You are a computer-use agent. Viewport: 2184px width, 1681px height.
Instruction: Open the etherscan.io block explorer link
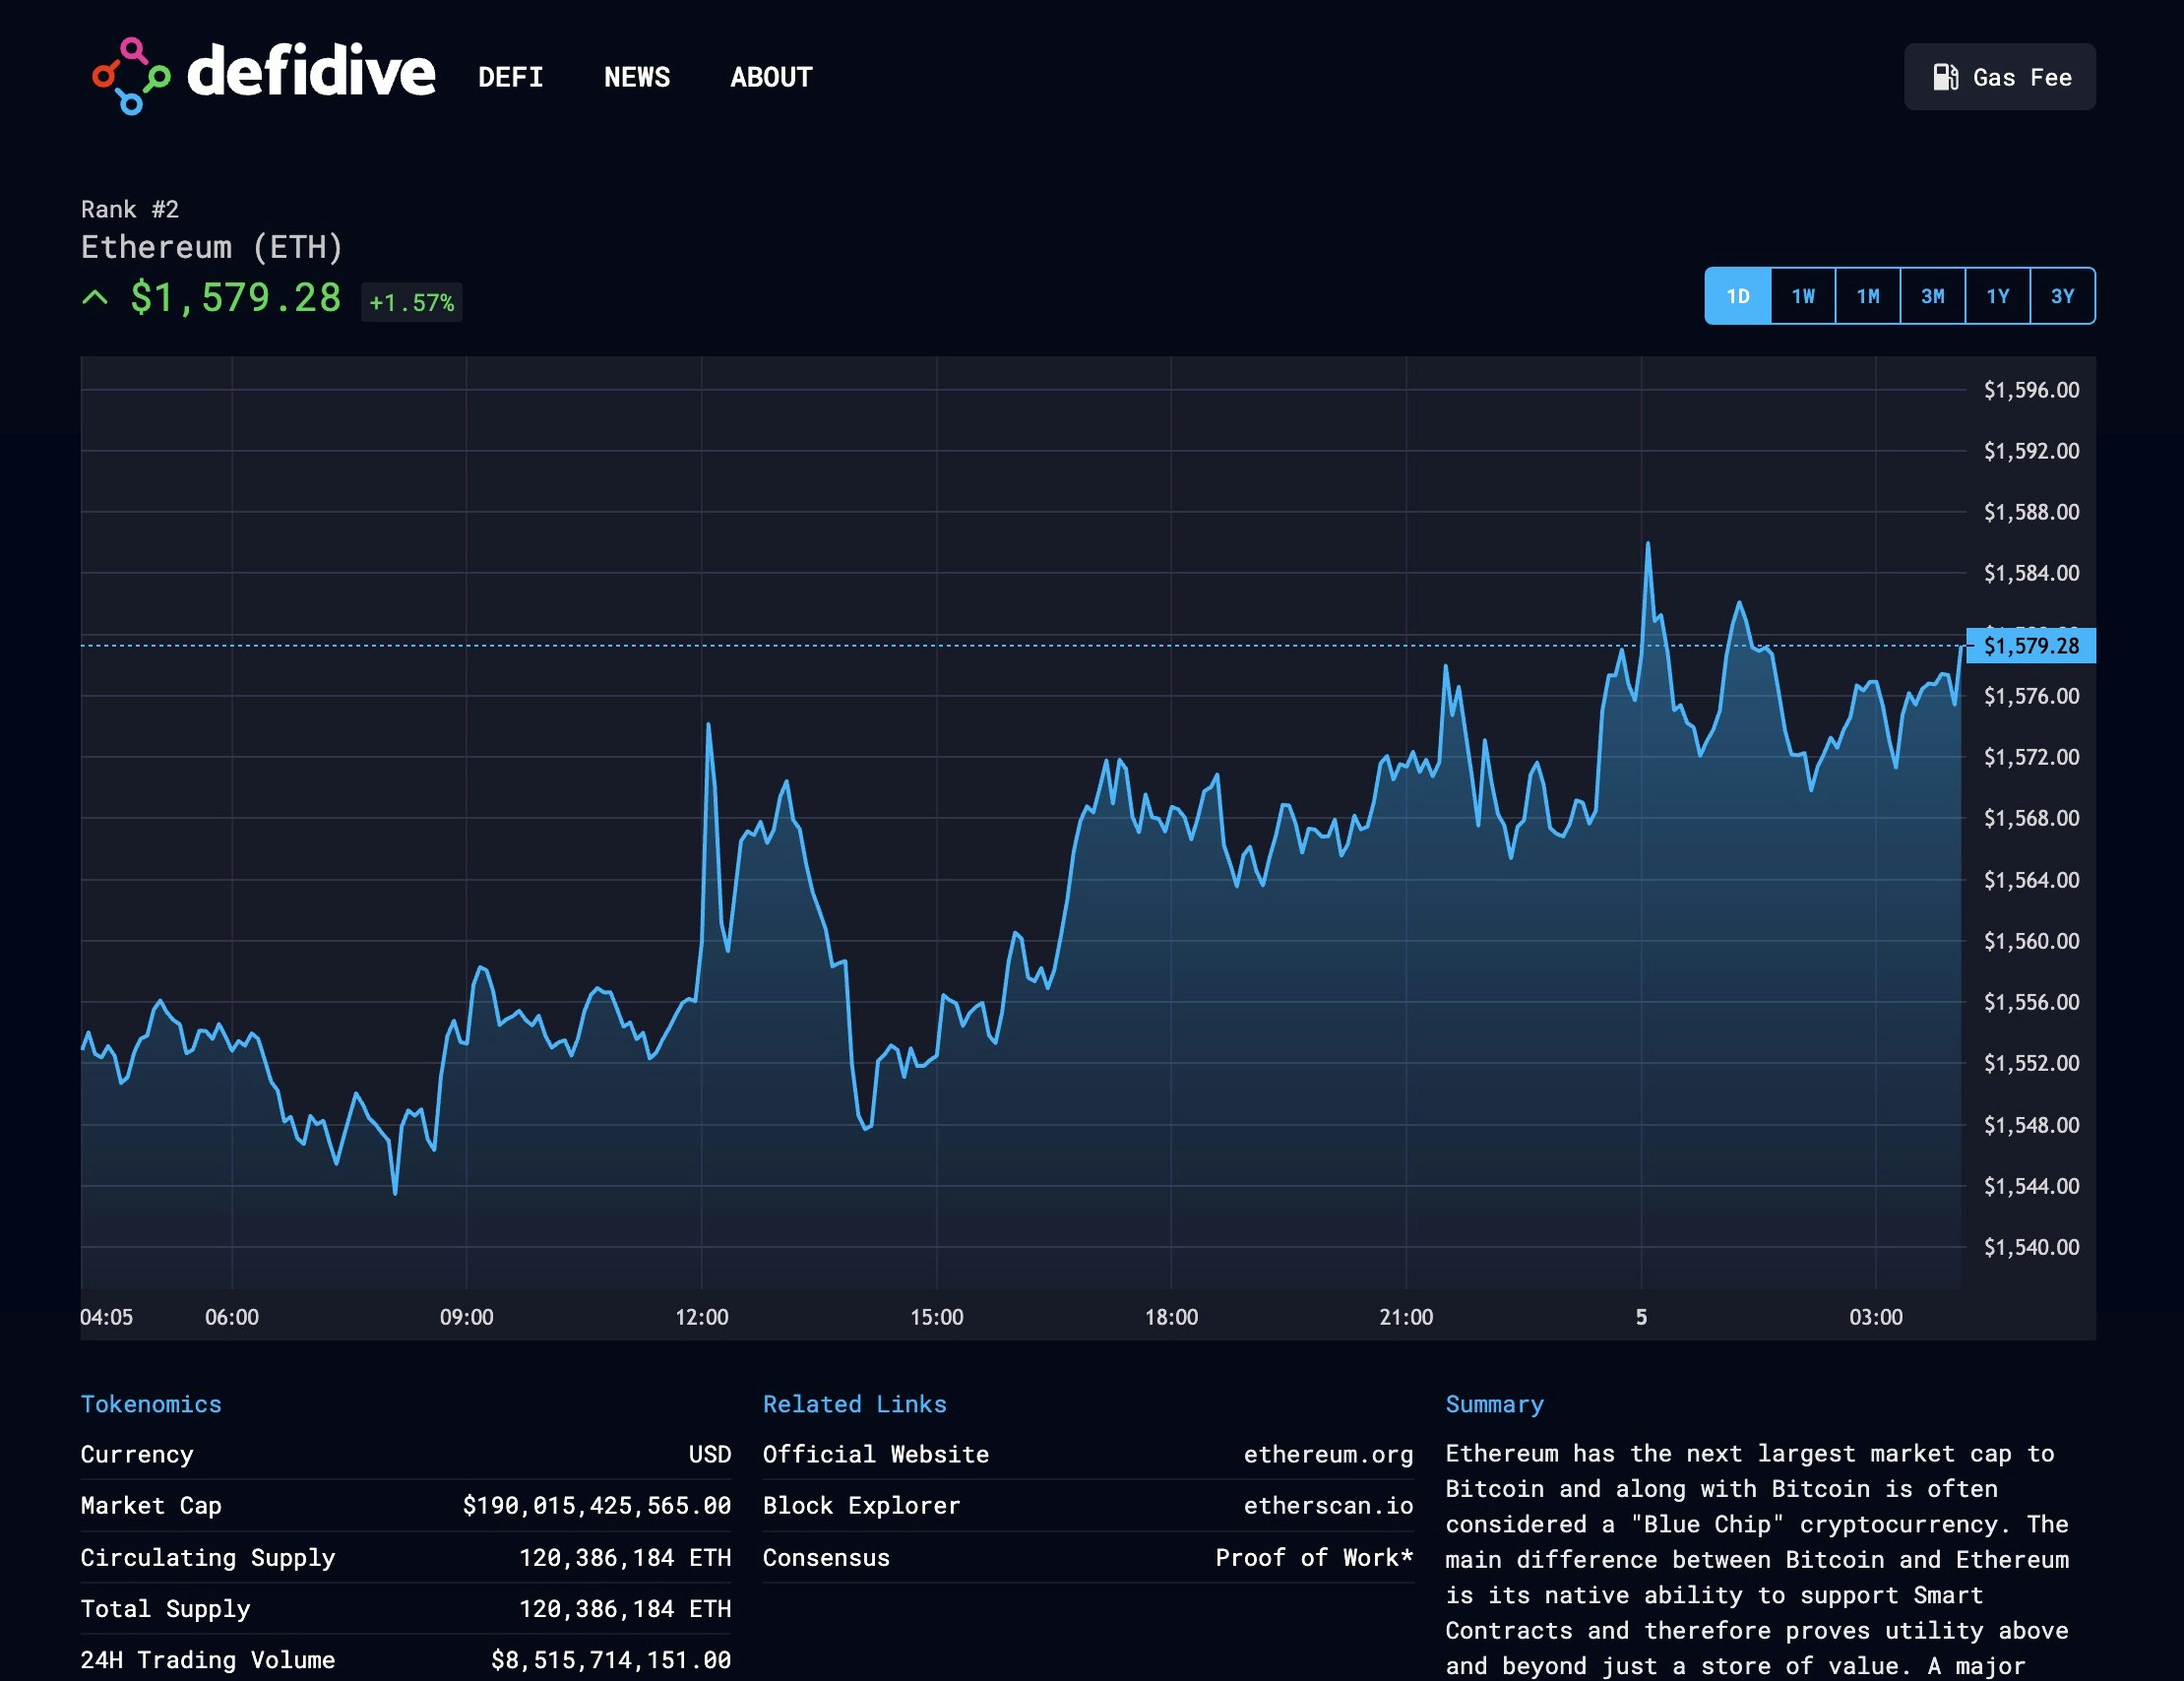[1328, 1505]
